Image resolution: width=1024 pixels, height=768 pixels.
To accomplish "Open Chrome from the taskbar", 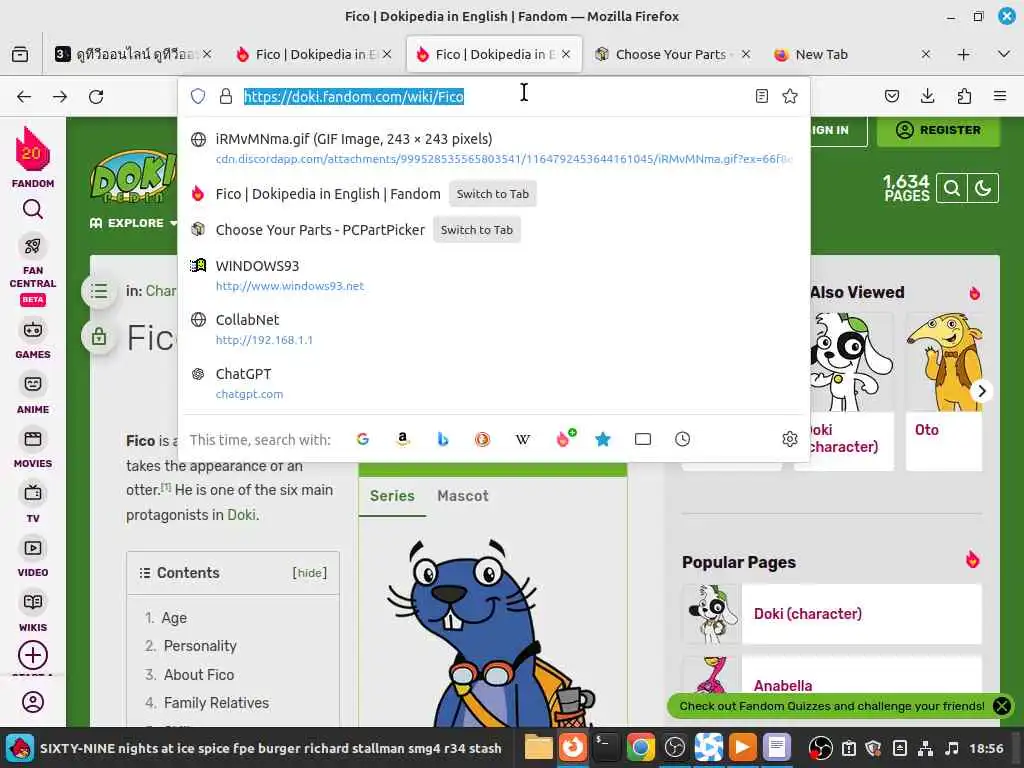I will [x=640, y=747].
